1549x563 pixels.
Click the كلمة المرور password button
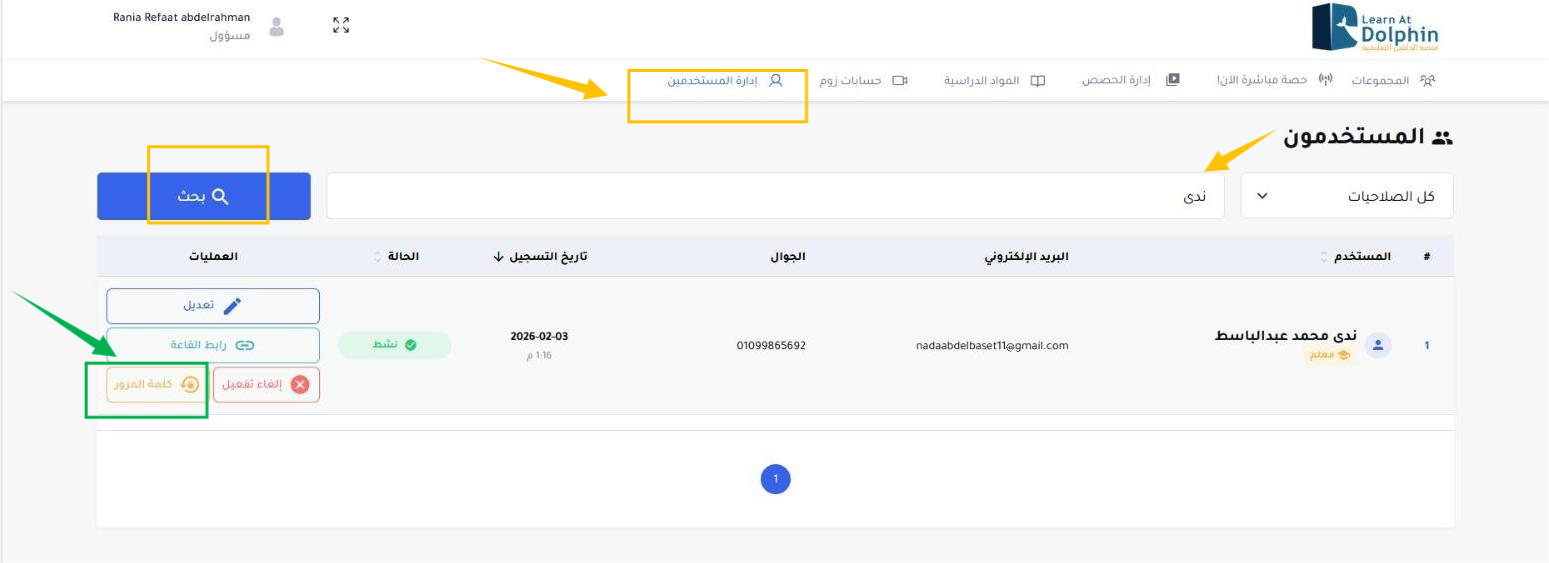tap(155, 385)
